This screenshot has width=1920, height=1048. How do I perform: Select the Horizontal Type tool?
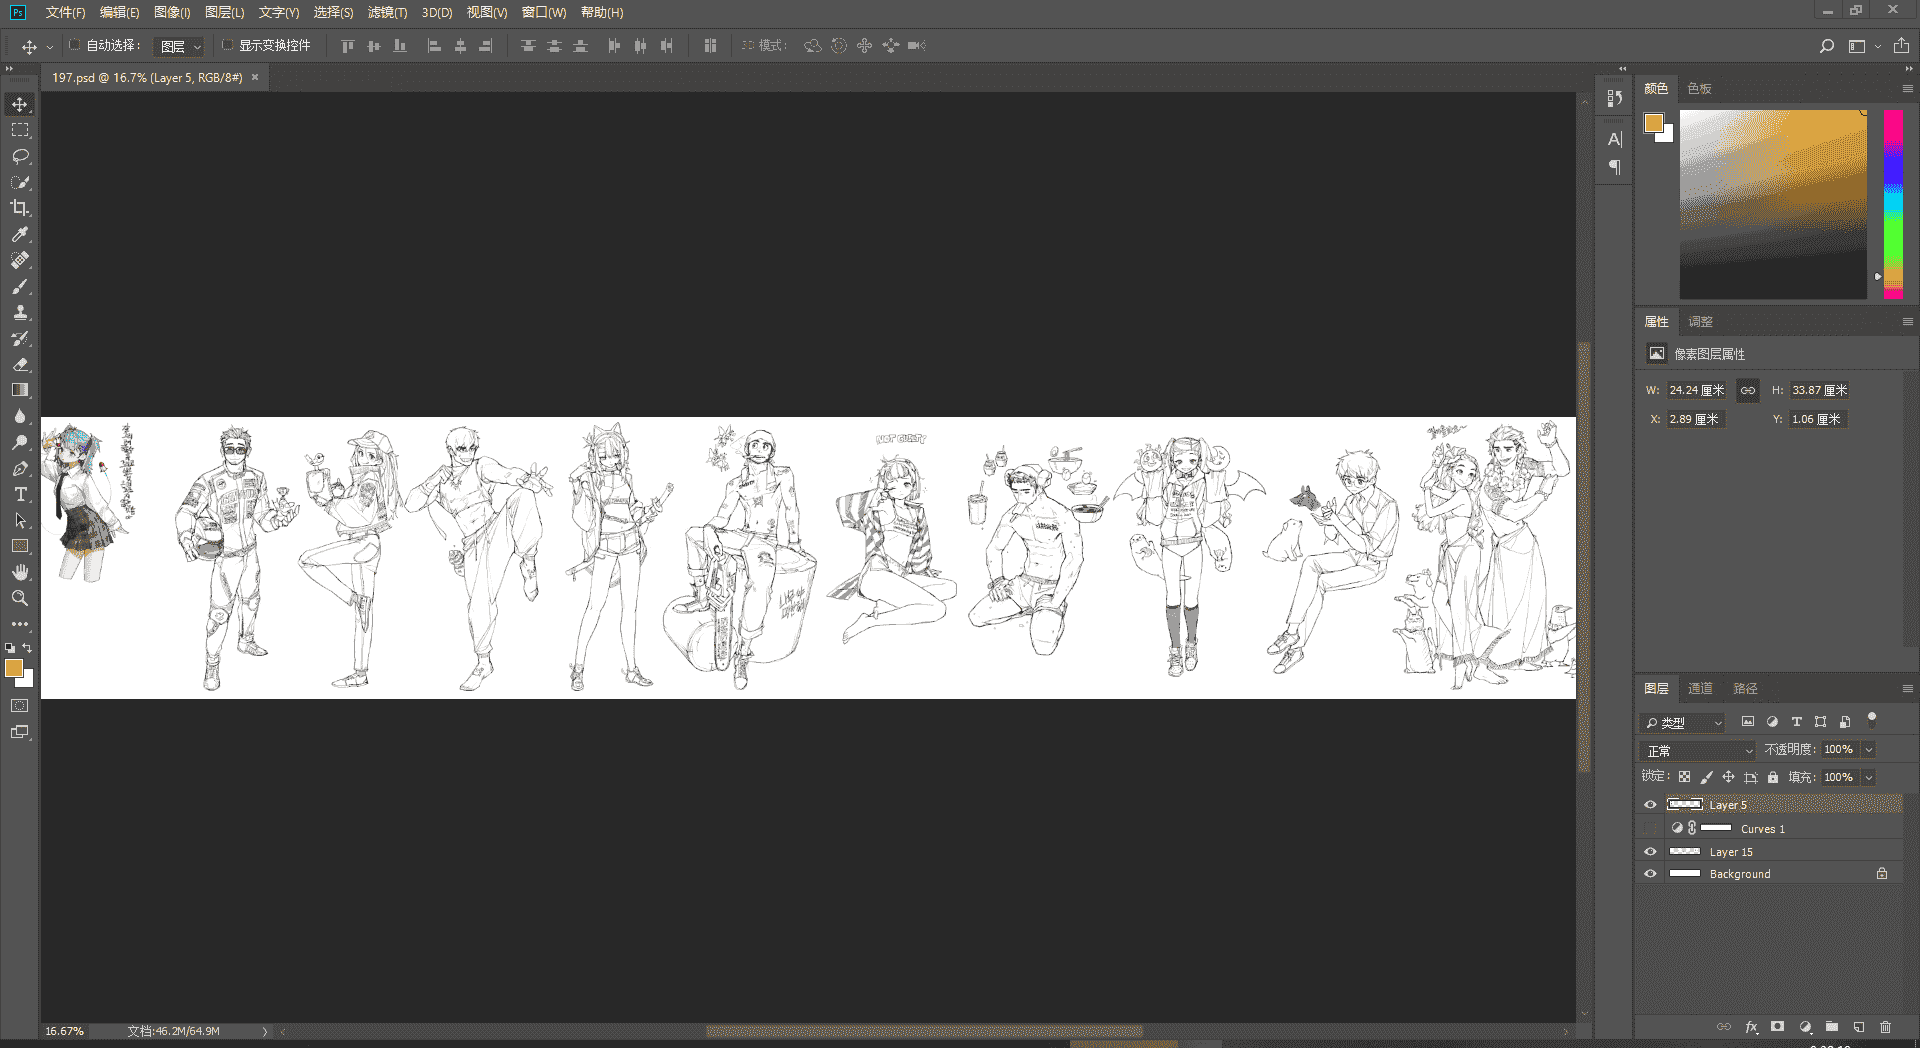(x=20, y=494)
